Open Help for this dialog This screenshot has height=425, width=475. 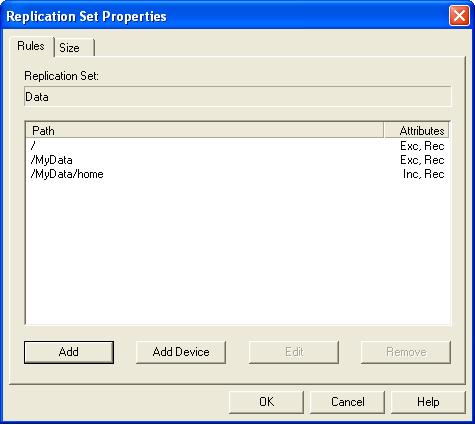[x=428, y=402]
